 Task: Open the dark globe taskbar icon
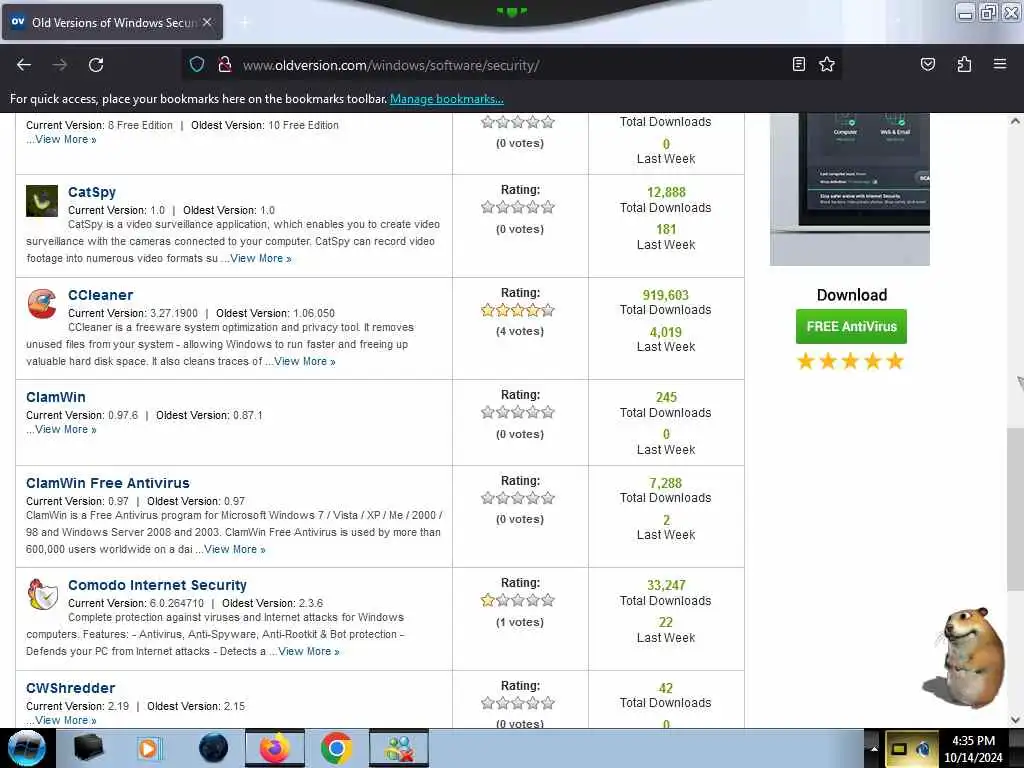click(x=213, y=748)
